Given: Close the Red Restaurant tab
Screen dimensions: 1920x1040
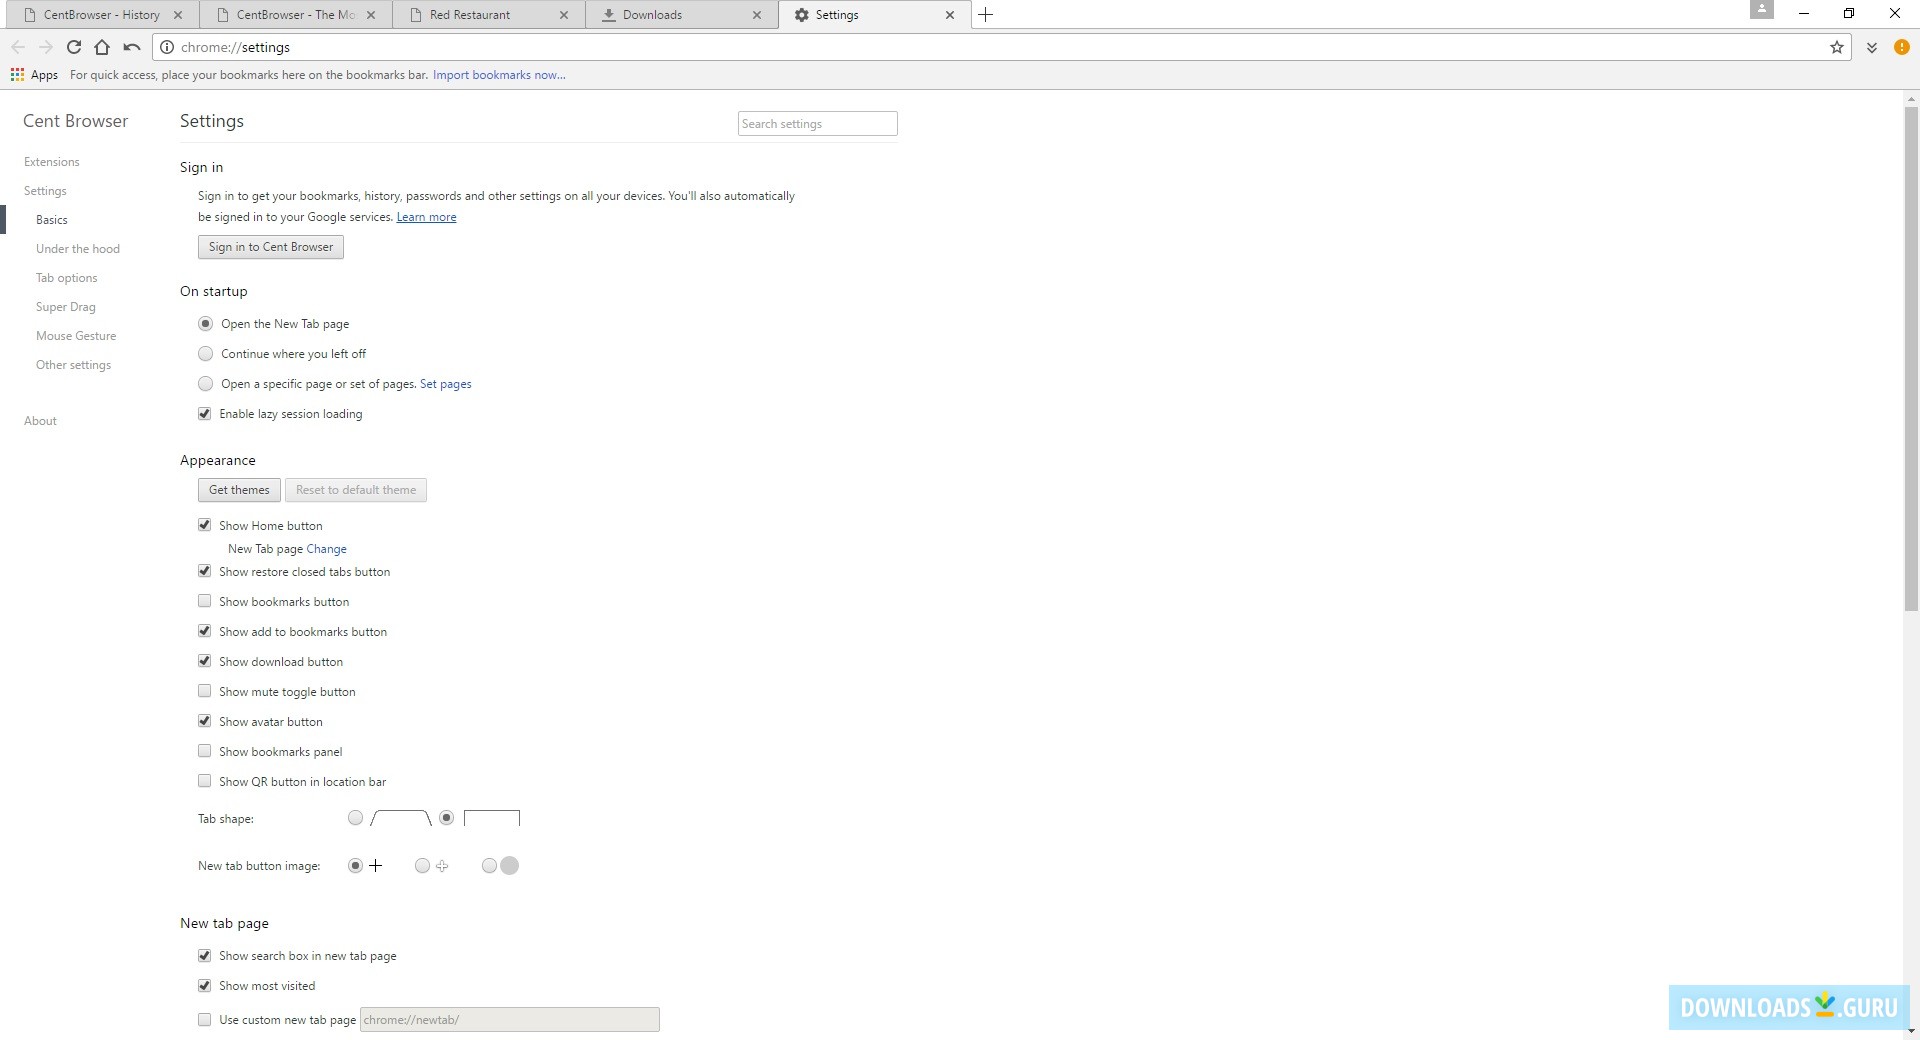Looking at the screenshot, I should pos(564,15).
